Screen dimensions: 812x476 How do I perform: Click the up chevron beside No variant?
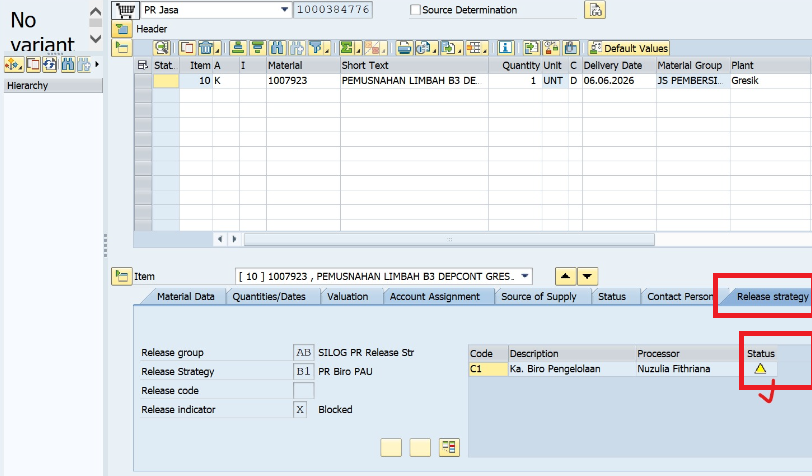pyautogui.click(x=95, y=11)
